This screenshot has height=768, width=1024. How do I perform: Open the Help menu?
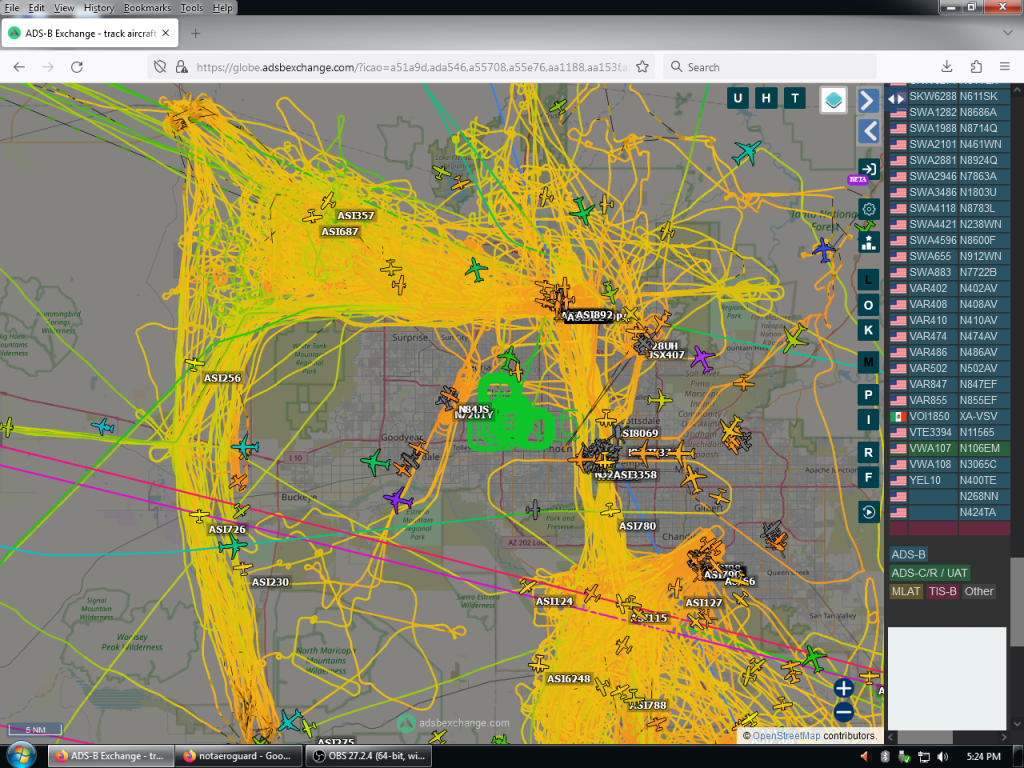[222, 8]
